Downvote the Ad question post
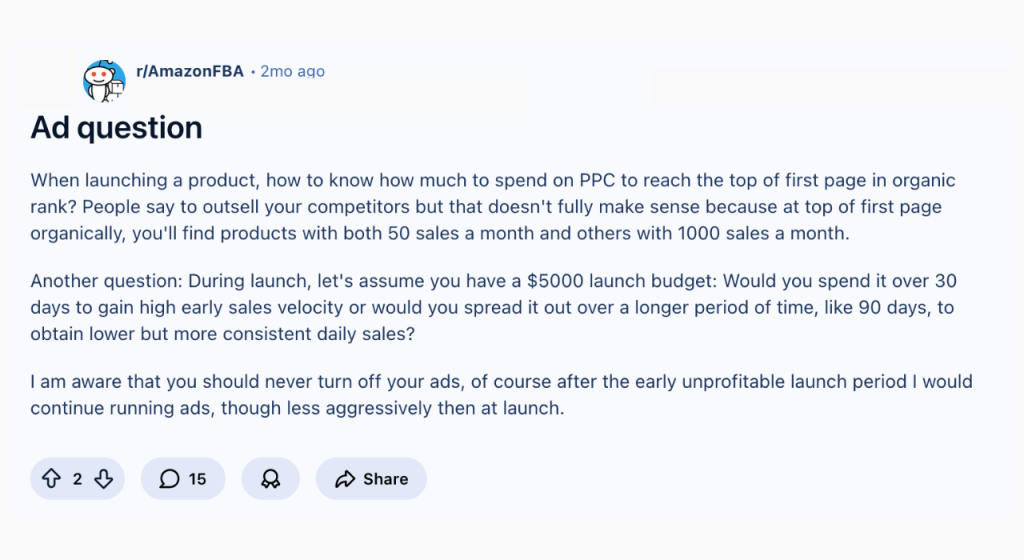 103,479
